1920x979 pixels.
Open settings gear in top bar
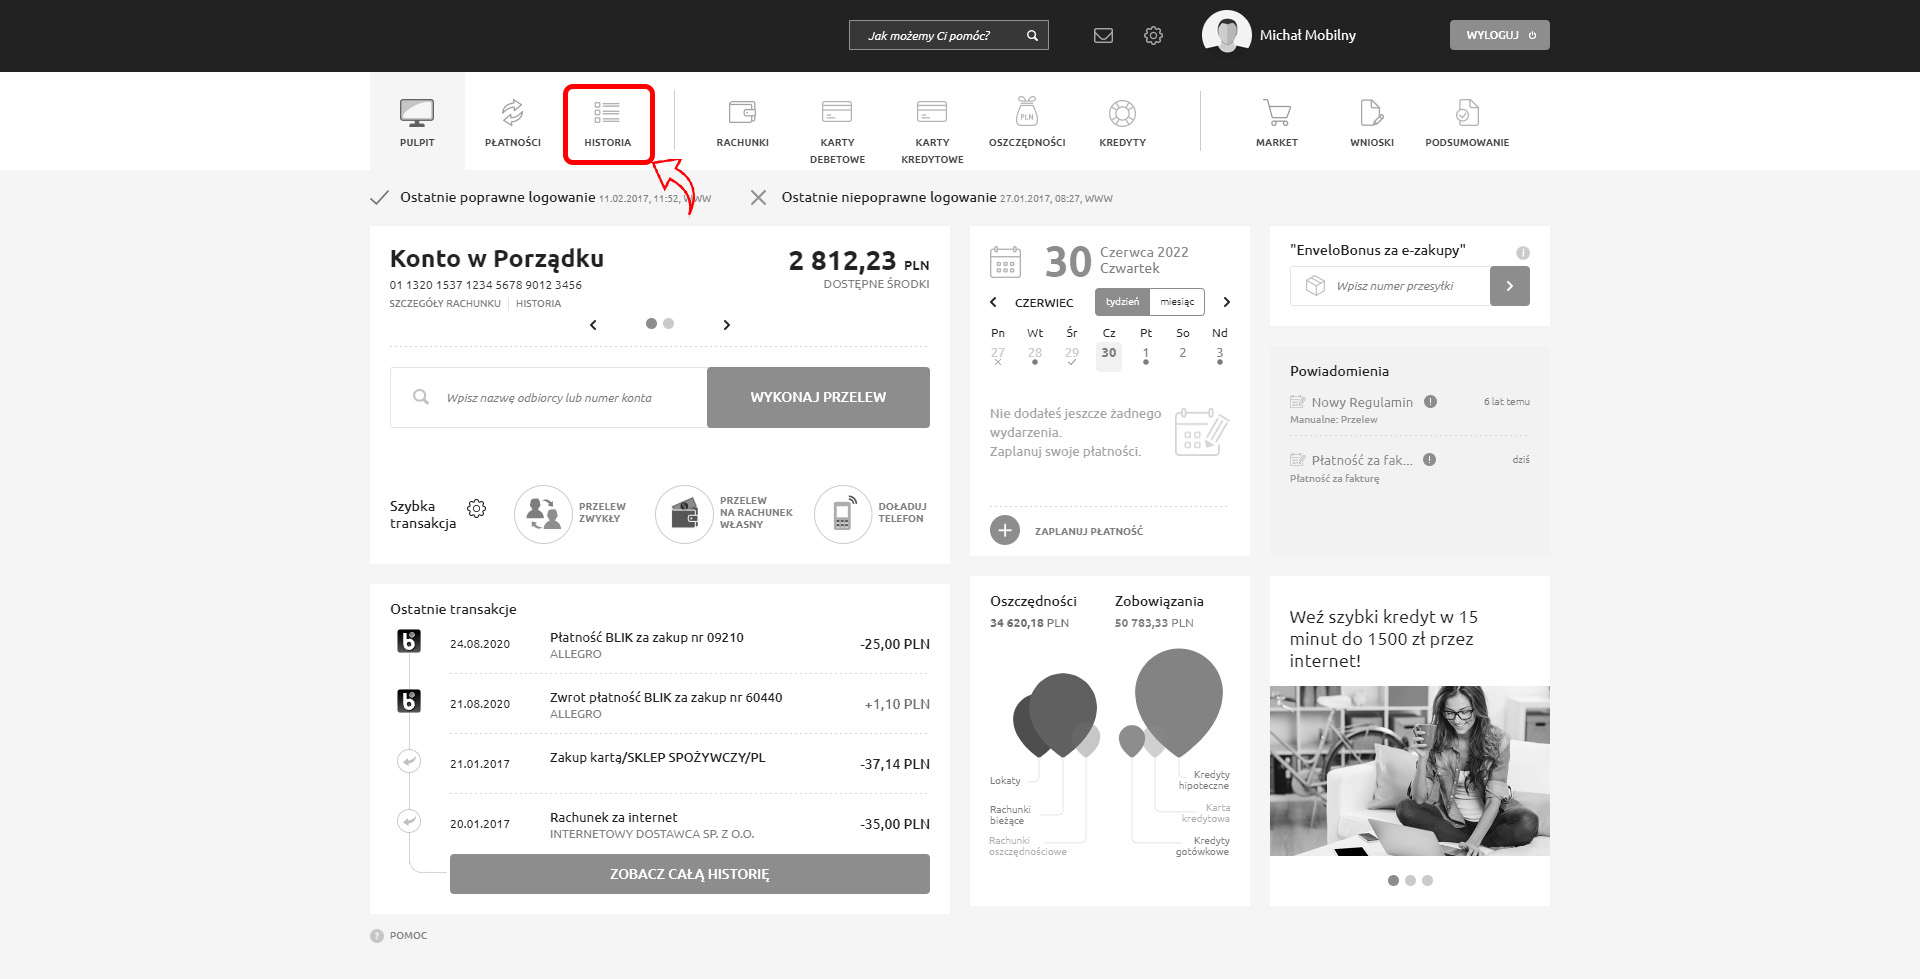click(x=1153, y=36)
